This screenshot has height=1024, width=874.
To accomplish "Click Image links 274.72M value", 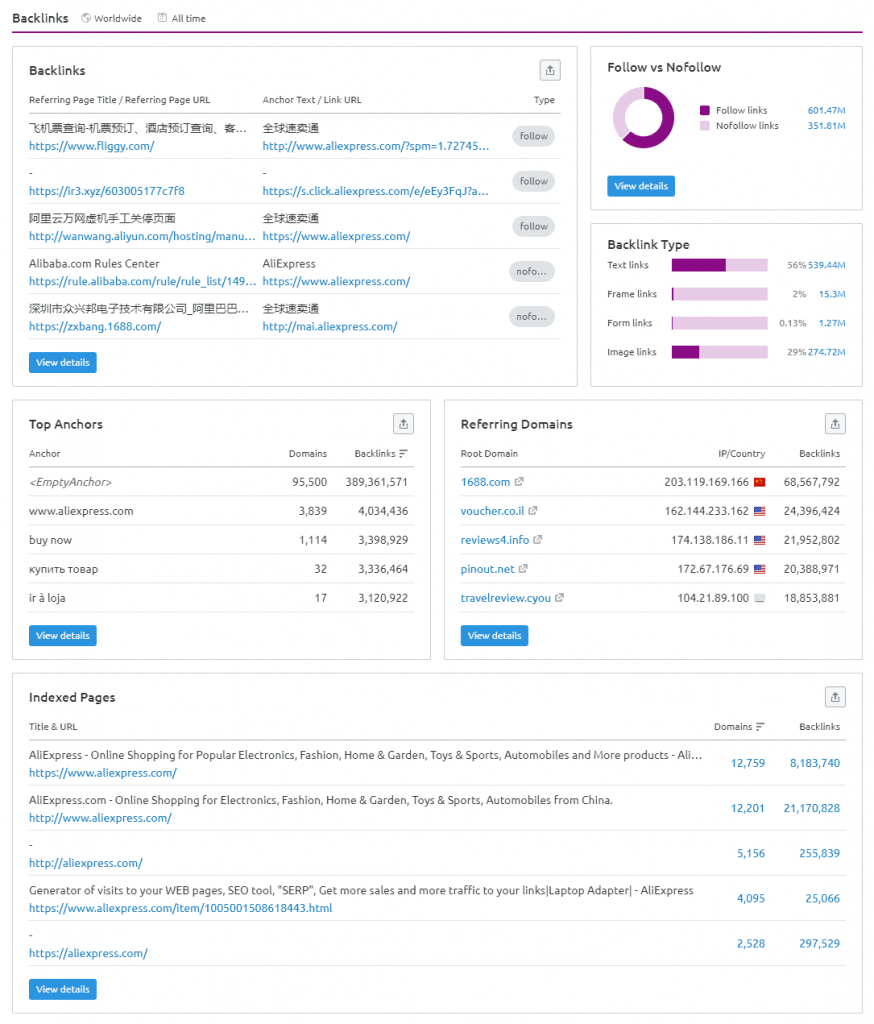I will coord(826,352).
